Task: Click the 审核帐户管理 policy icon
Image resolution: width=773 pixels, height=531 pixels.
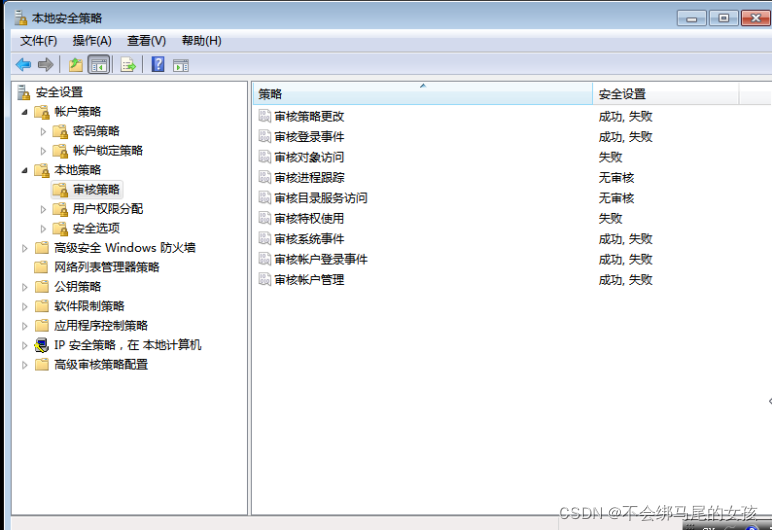Action: click(265, 280)
